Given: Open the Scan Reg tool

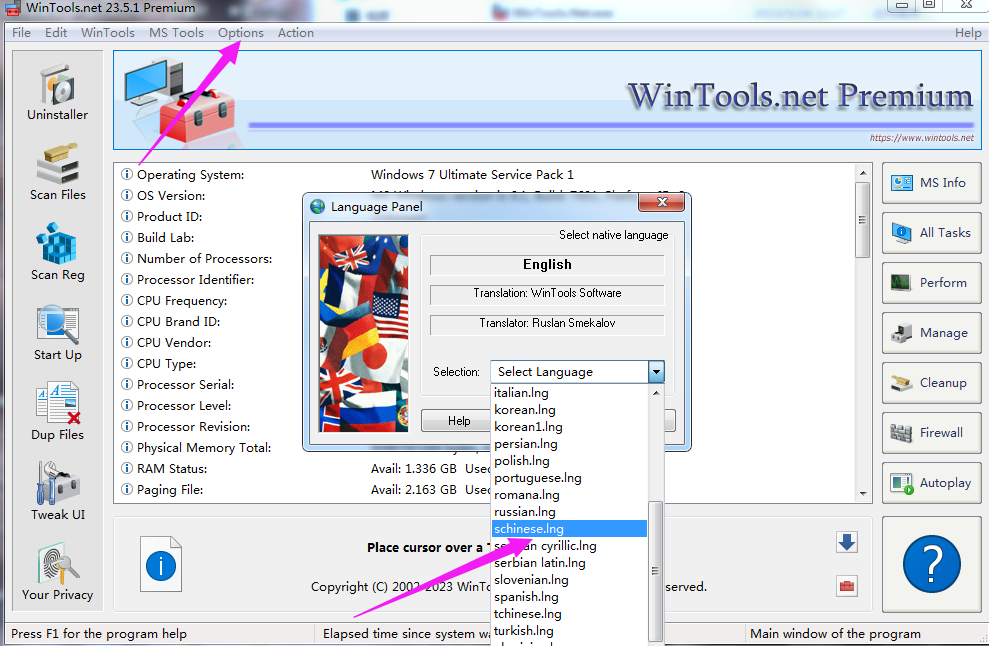Looking at the screenshot, I should 57,250.
